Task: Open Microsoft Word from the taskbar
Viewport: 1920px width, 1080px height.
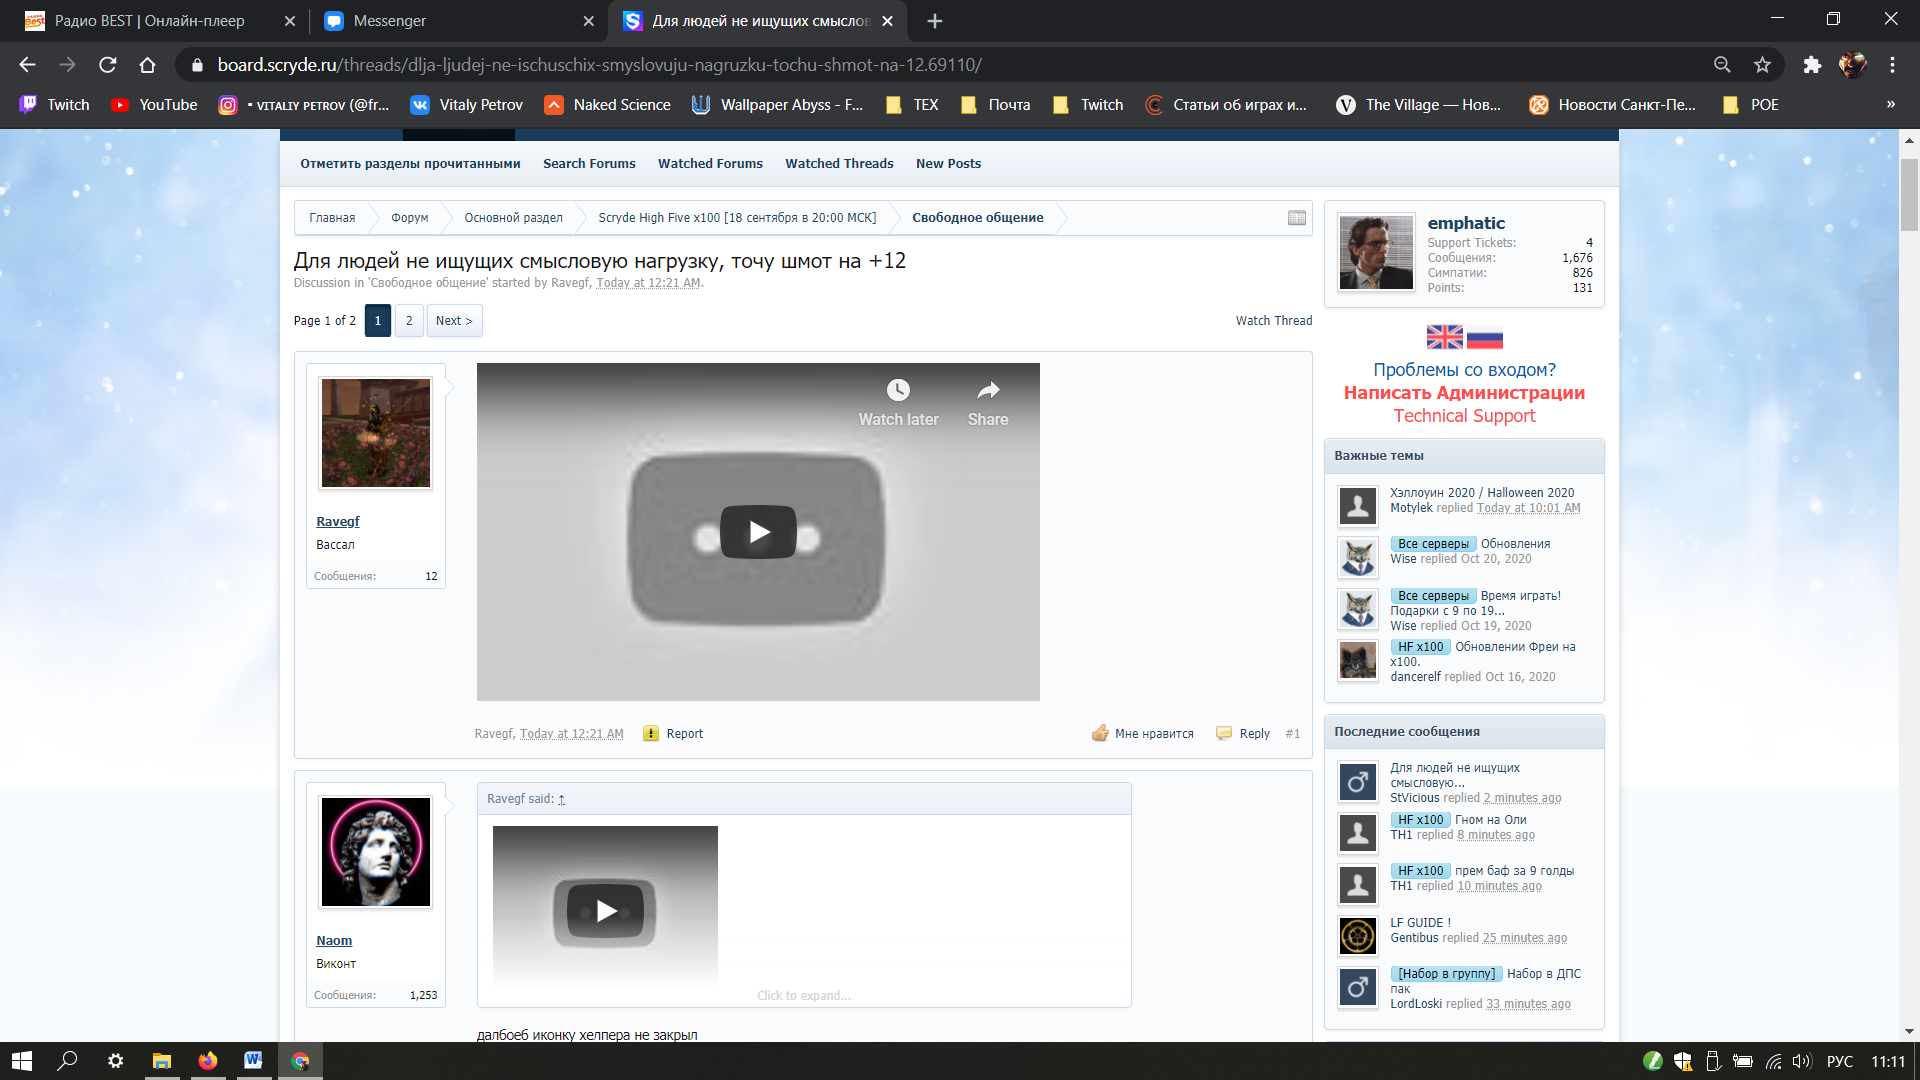Action: tap(253, 1060)
